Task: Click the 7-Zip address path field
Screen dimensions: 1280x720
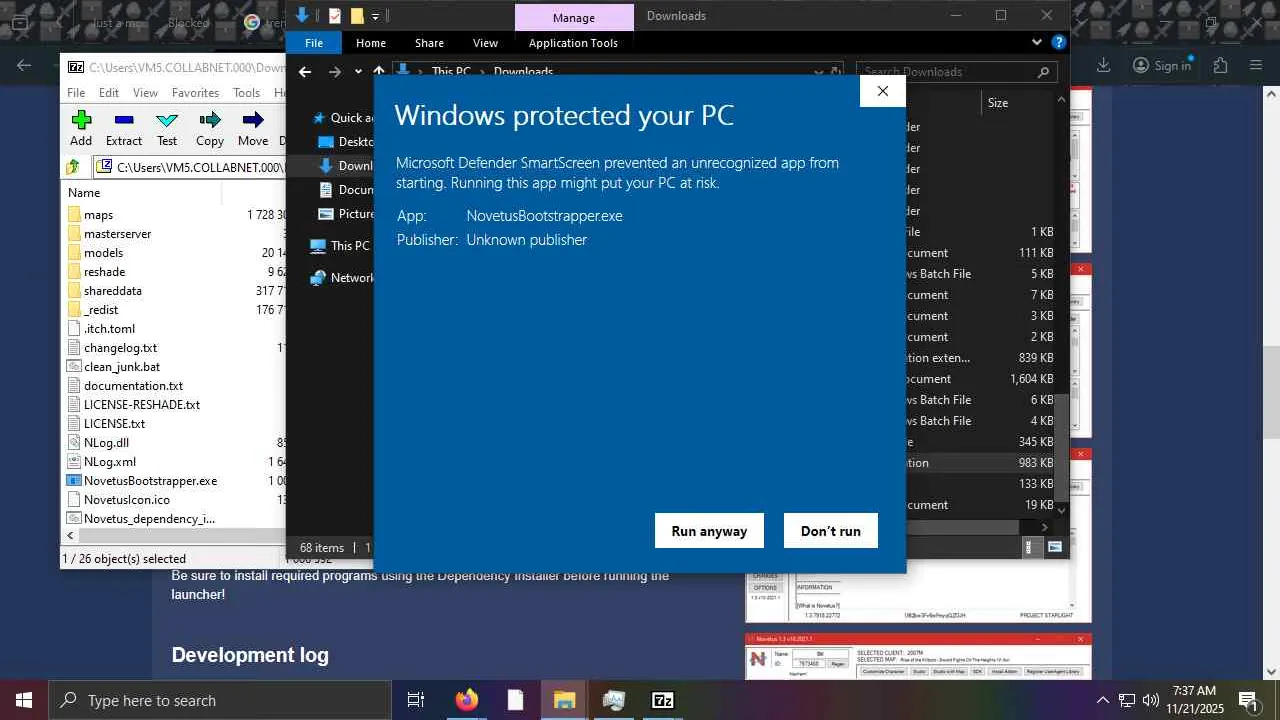Action: point(190,167)
